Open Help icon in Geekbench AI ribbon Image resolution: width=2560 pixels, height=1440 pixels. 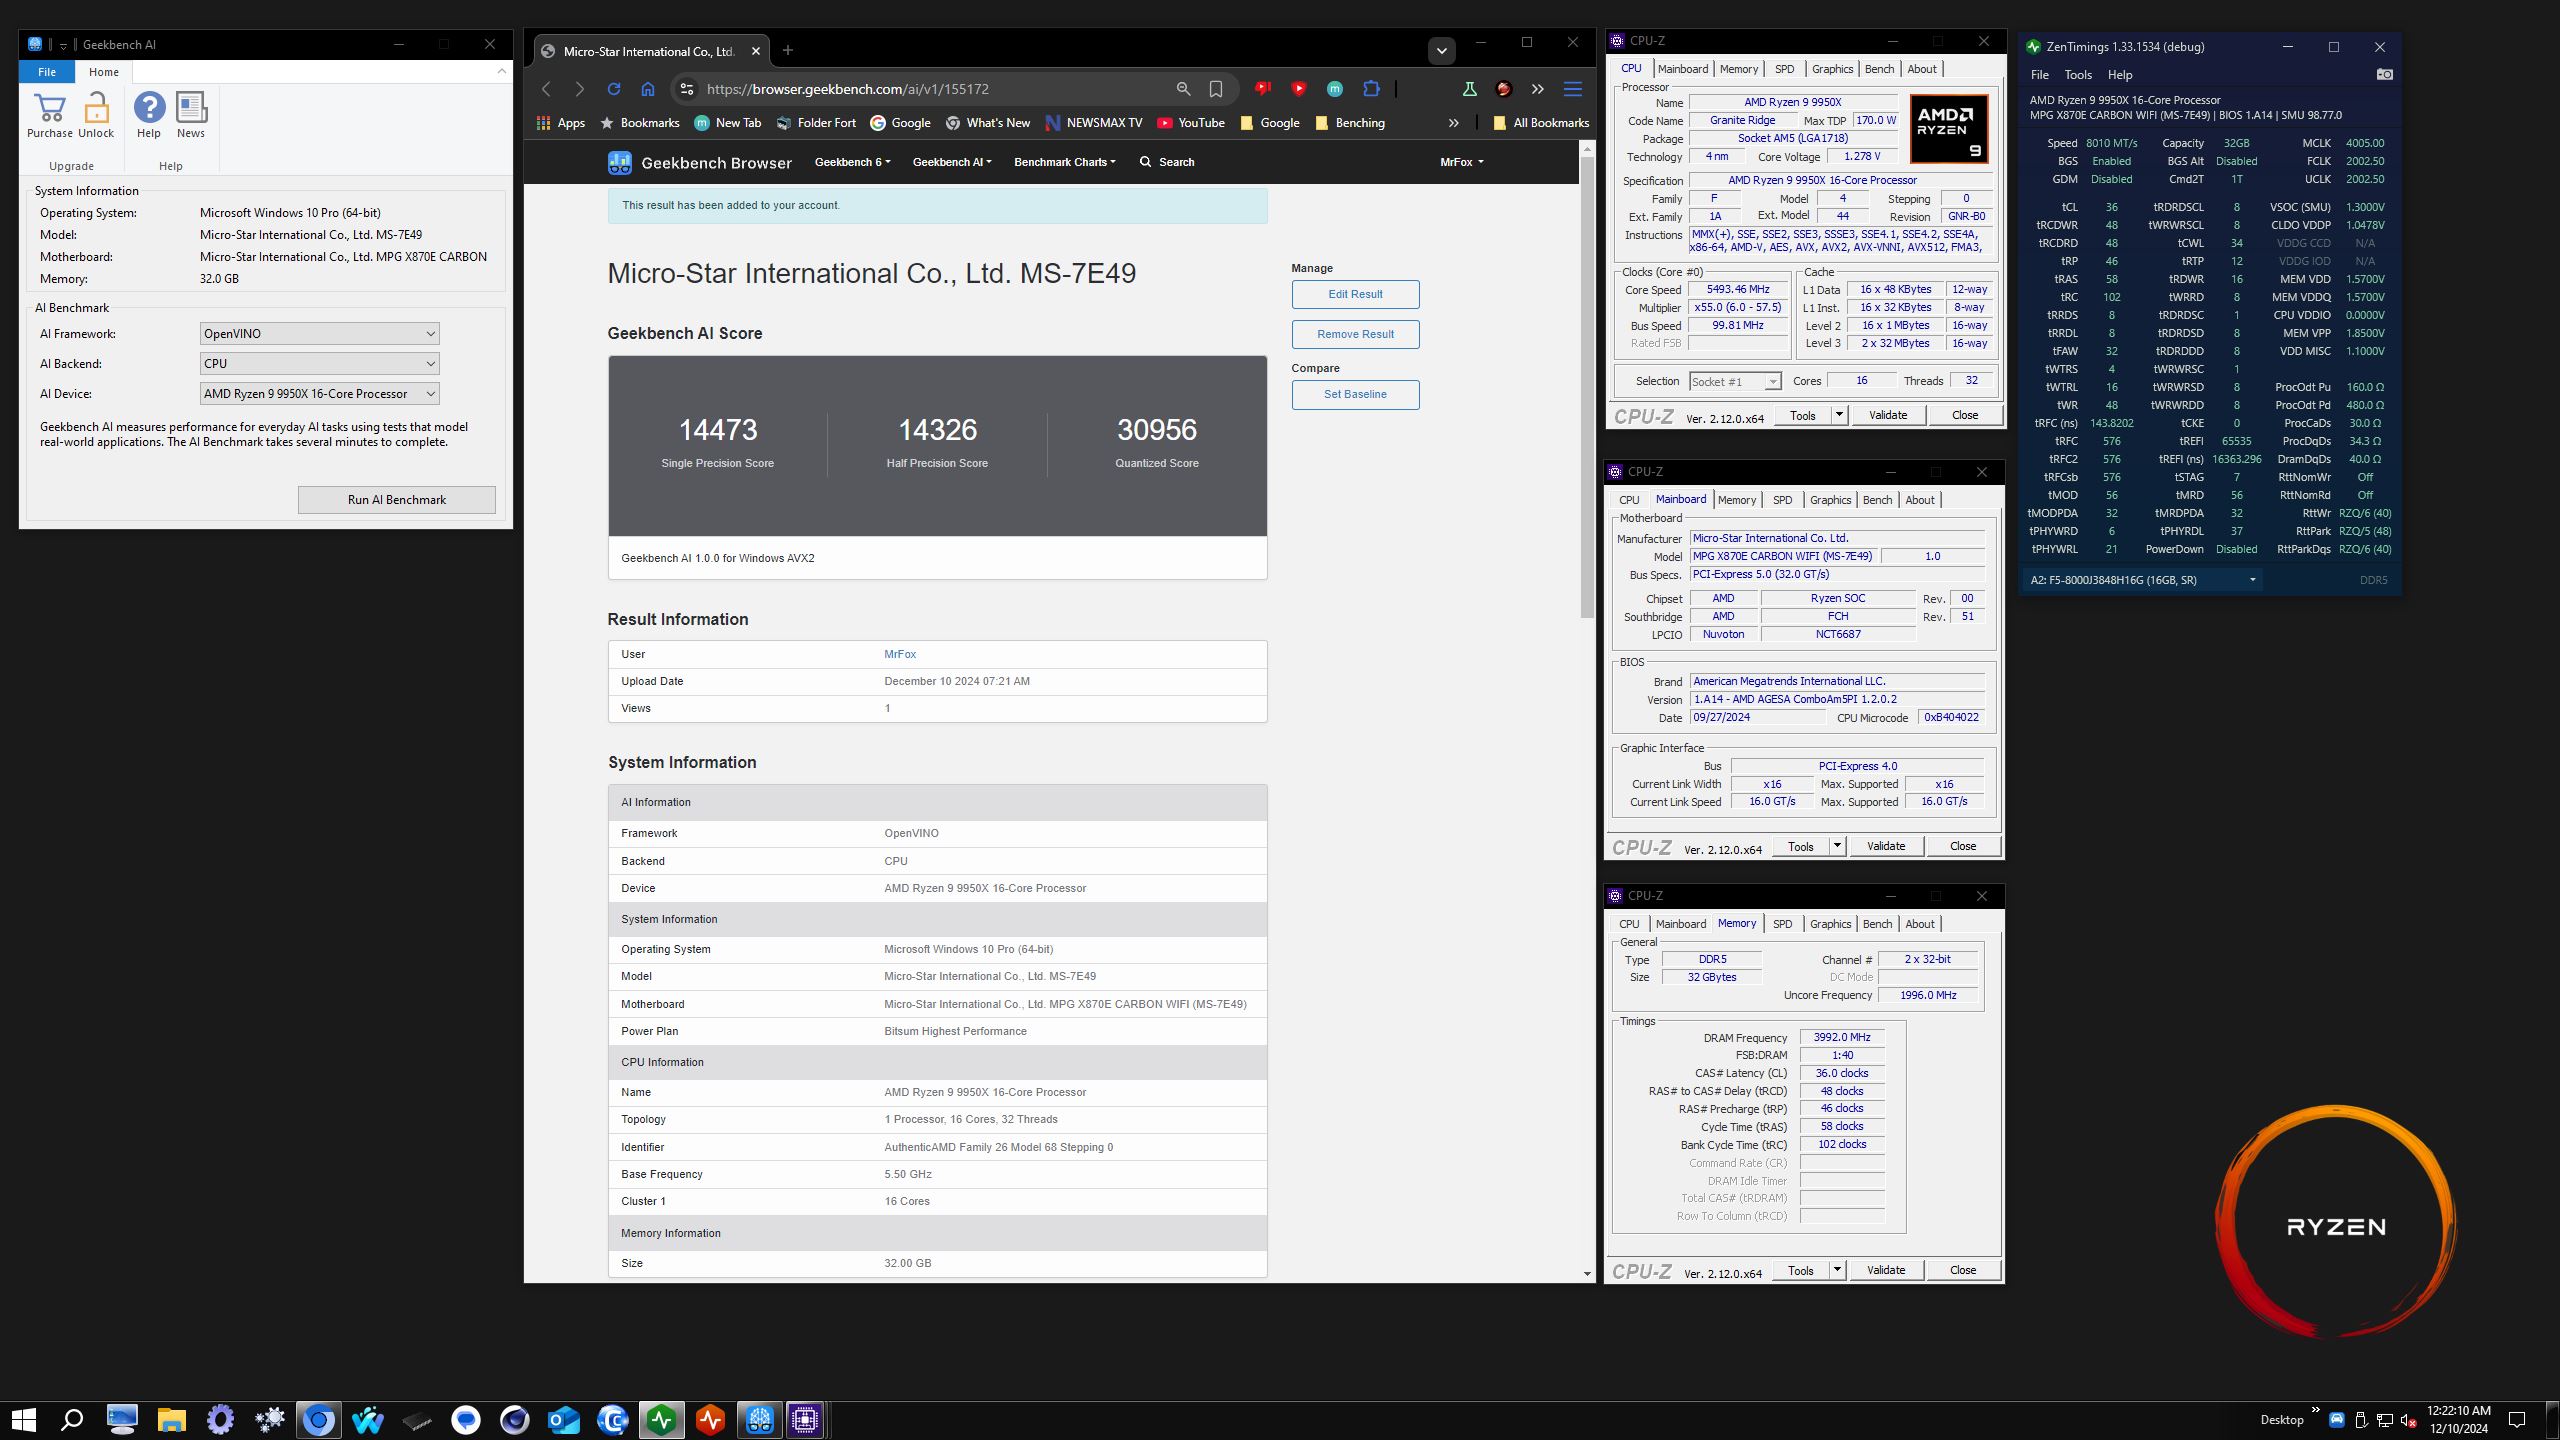149,108
